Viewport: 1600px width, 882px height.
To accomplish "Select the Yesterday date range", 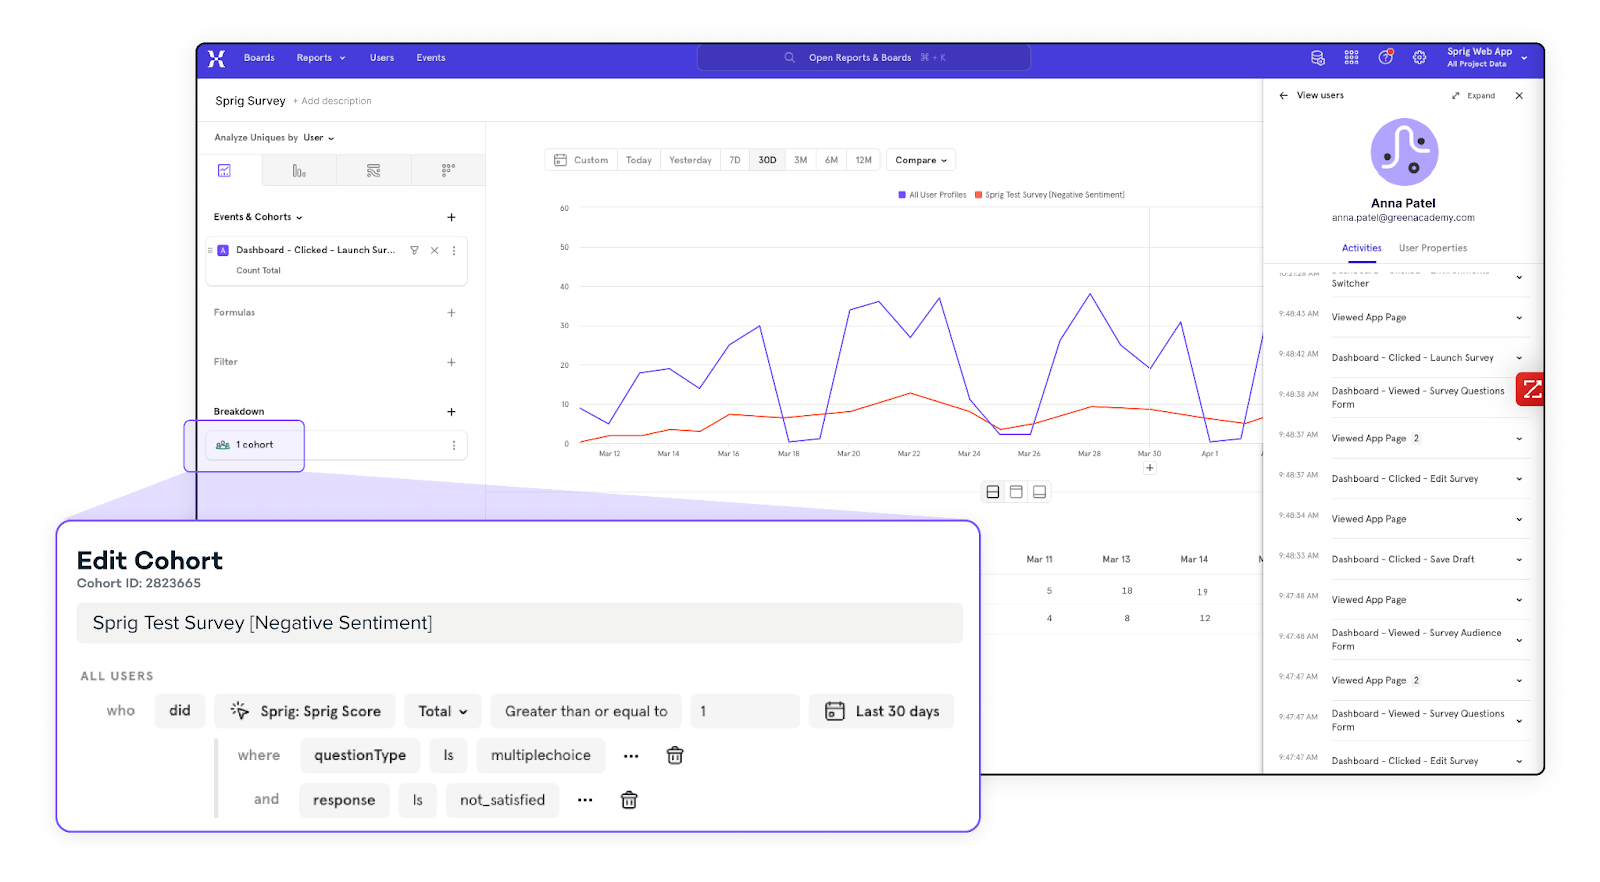I will [691, 160].
